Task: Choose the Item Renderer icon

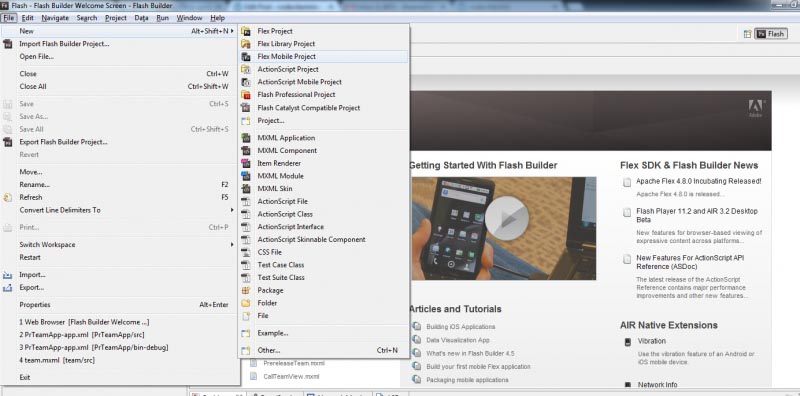Action: 246,163
